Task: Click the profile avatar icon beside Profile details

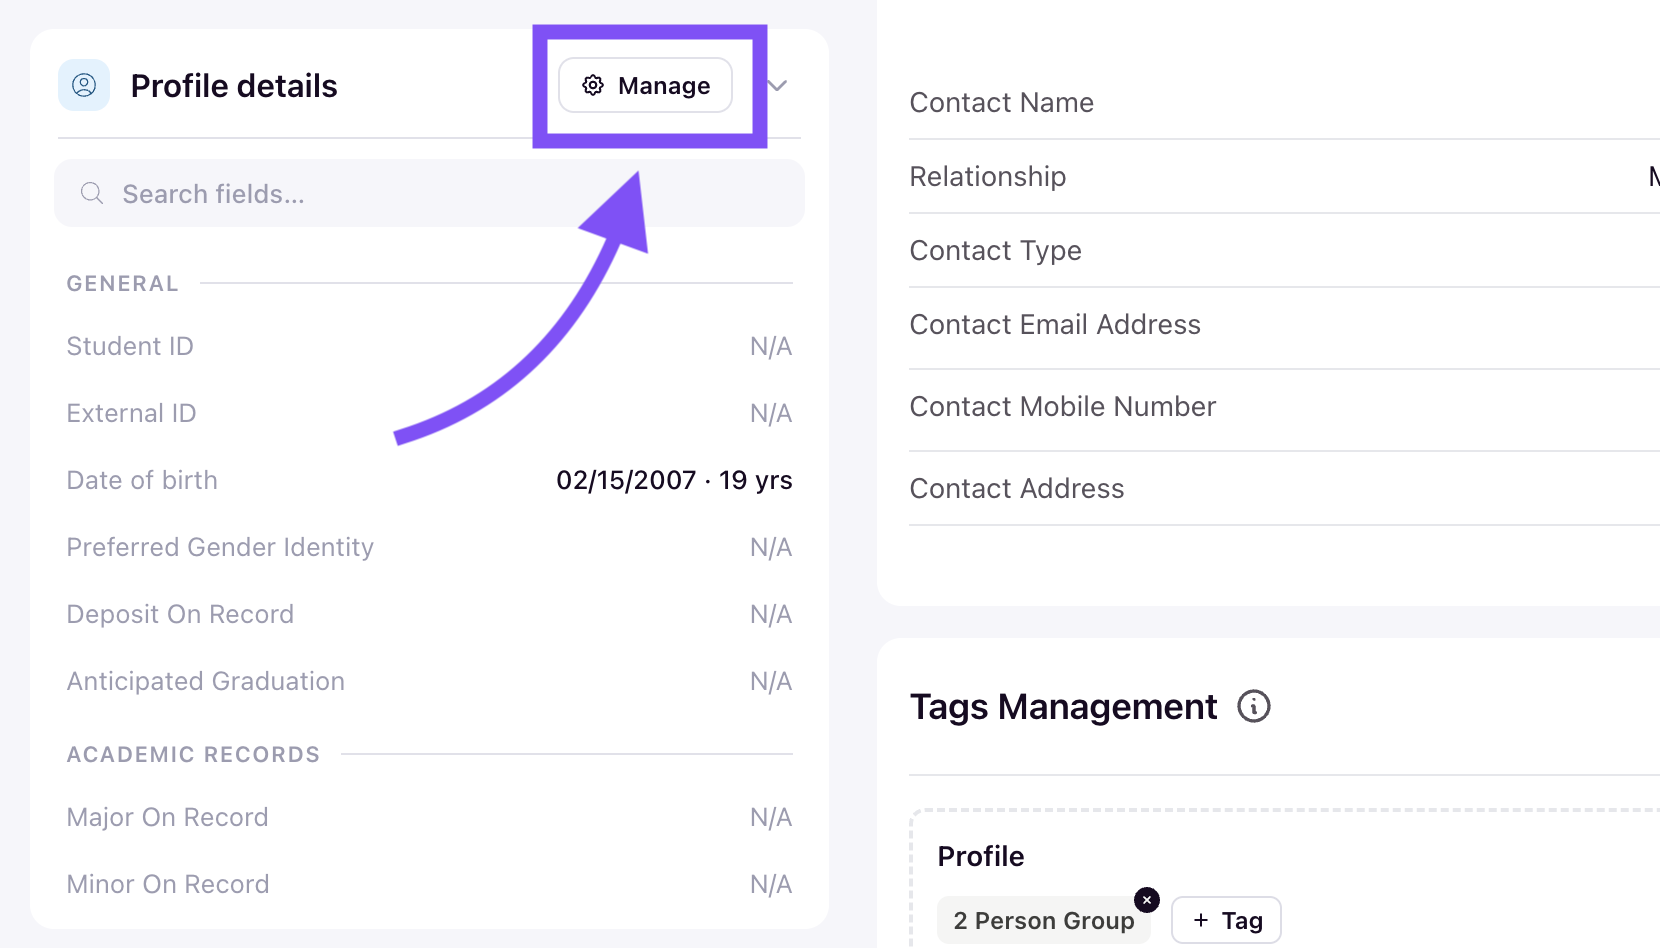Action: (84, 85)
